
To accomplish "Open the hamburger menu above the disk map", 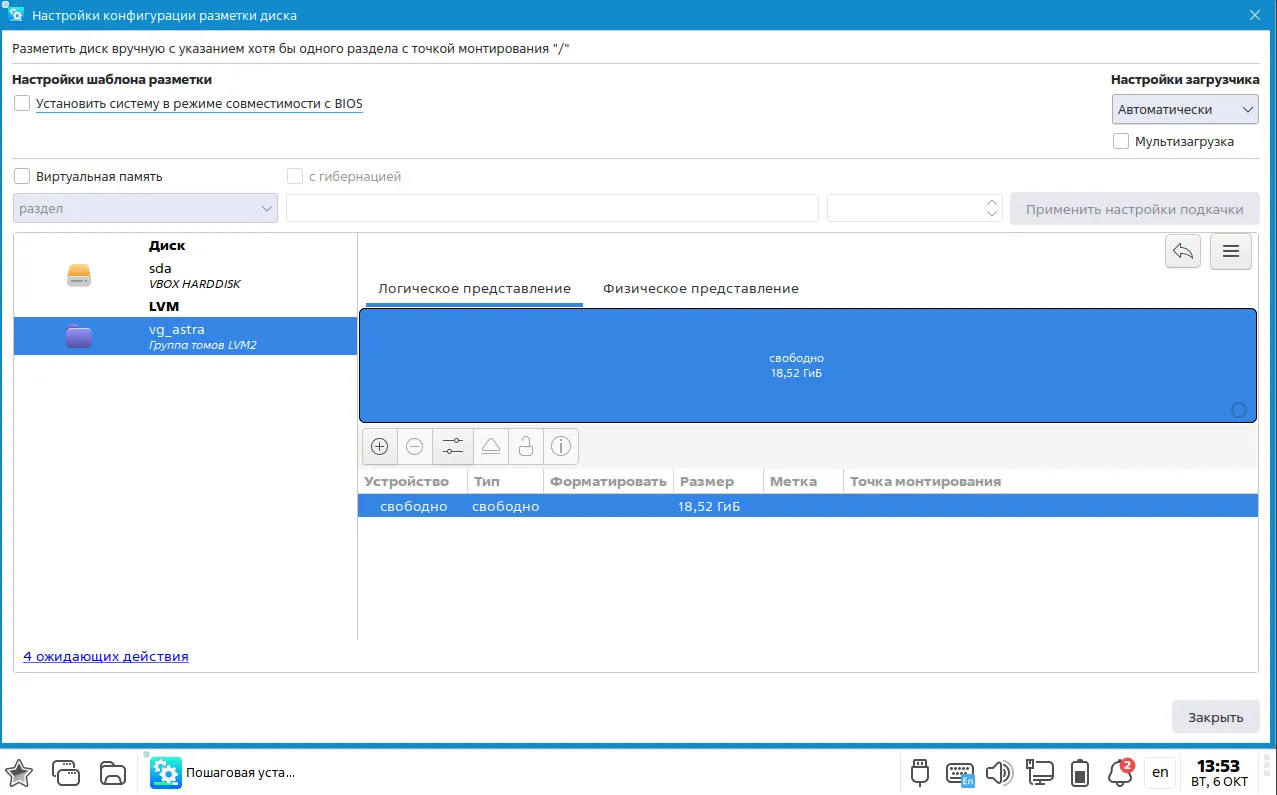I will (x=1231, y=251).
